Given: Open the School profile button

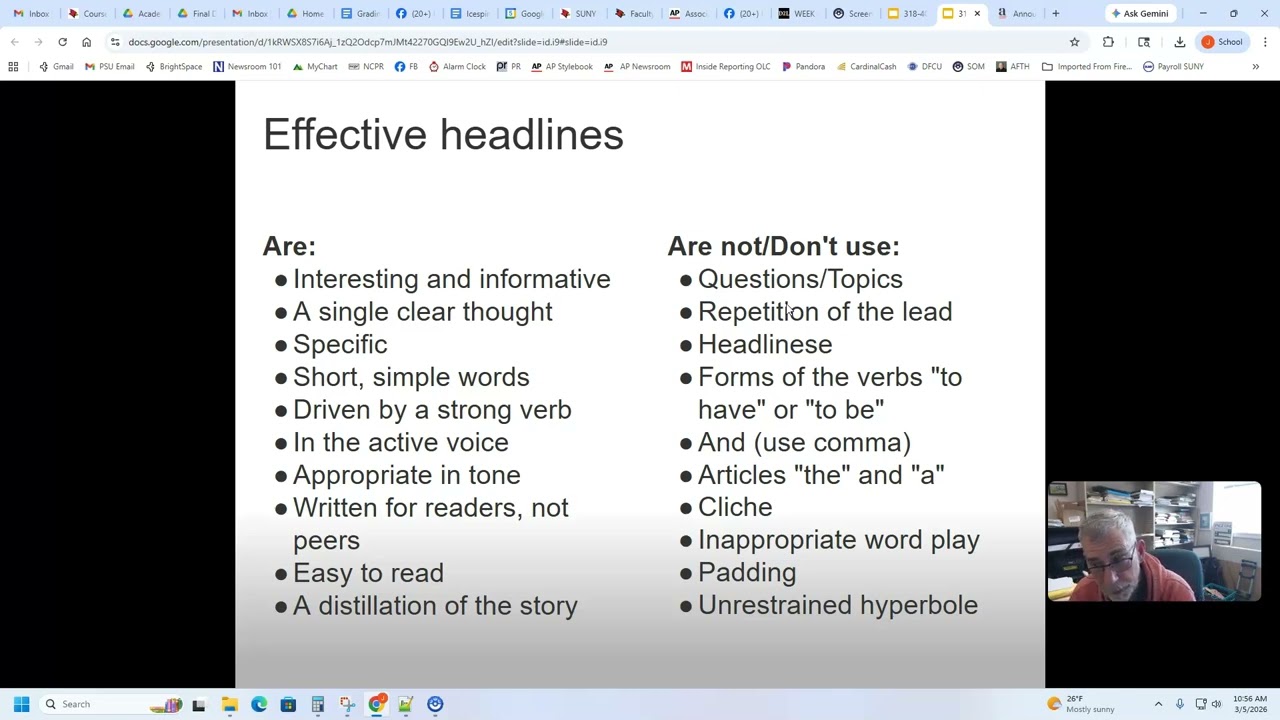Looking at the screenshot, I should tap(1222, 42).
